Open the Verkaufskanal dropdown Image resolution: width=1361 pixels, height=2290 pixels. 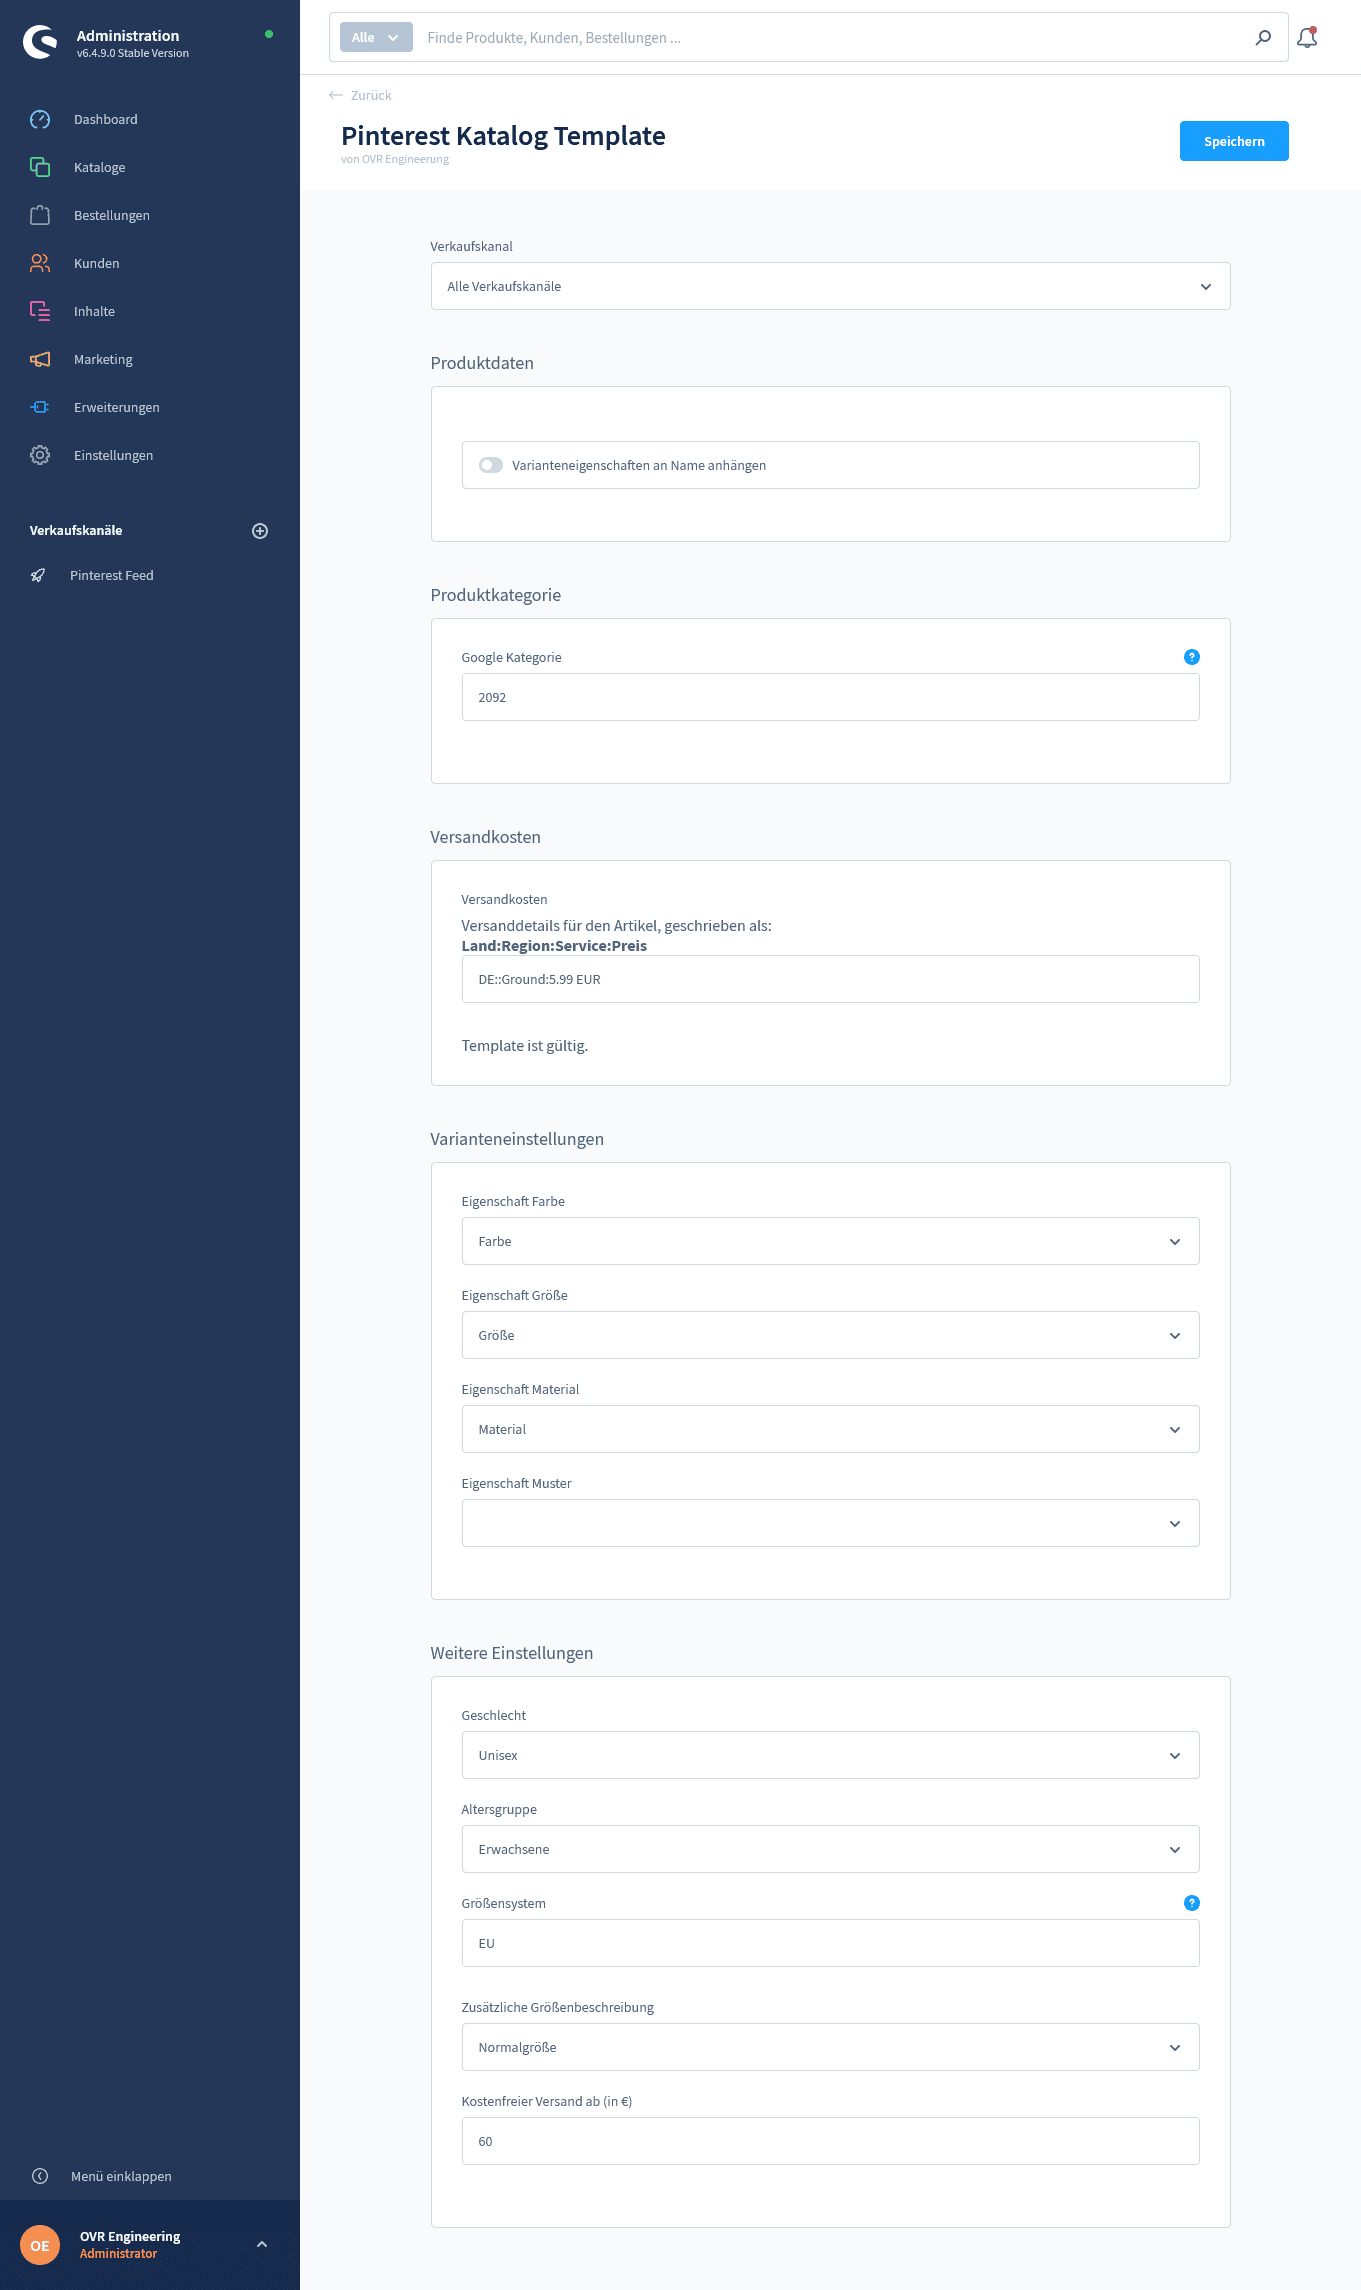(x=830, y=286)
